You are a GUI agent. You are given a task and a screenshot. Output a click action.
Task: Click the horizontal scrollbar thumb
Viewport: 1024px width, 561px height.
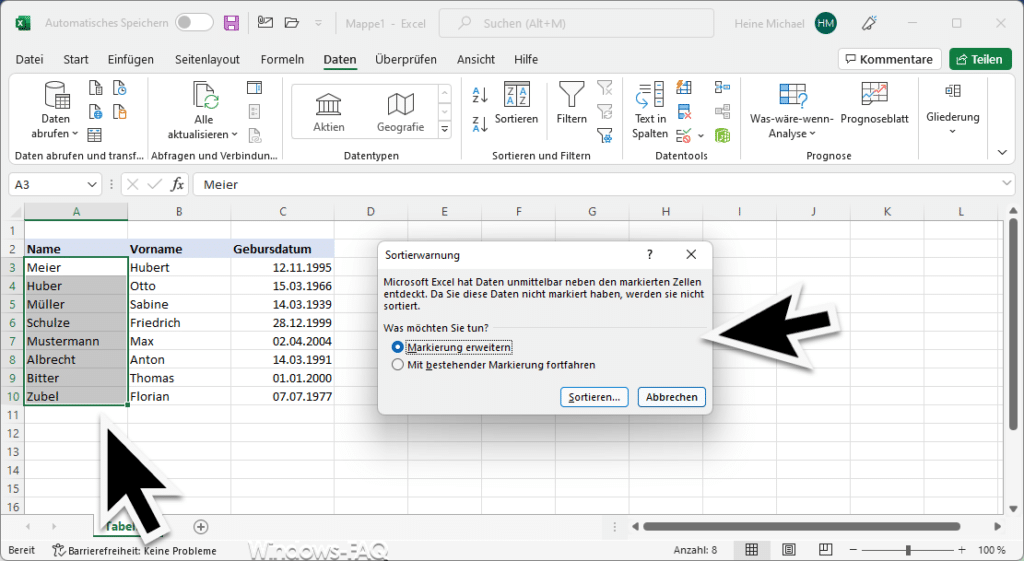pos(801,526)
